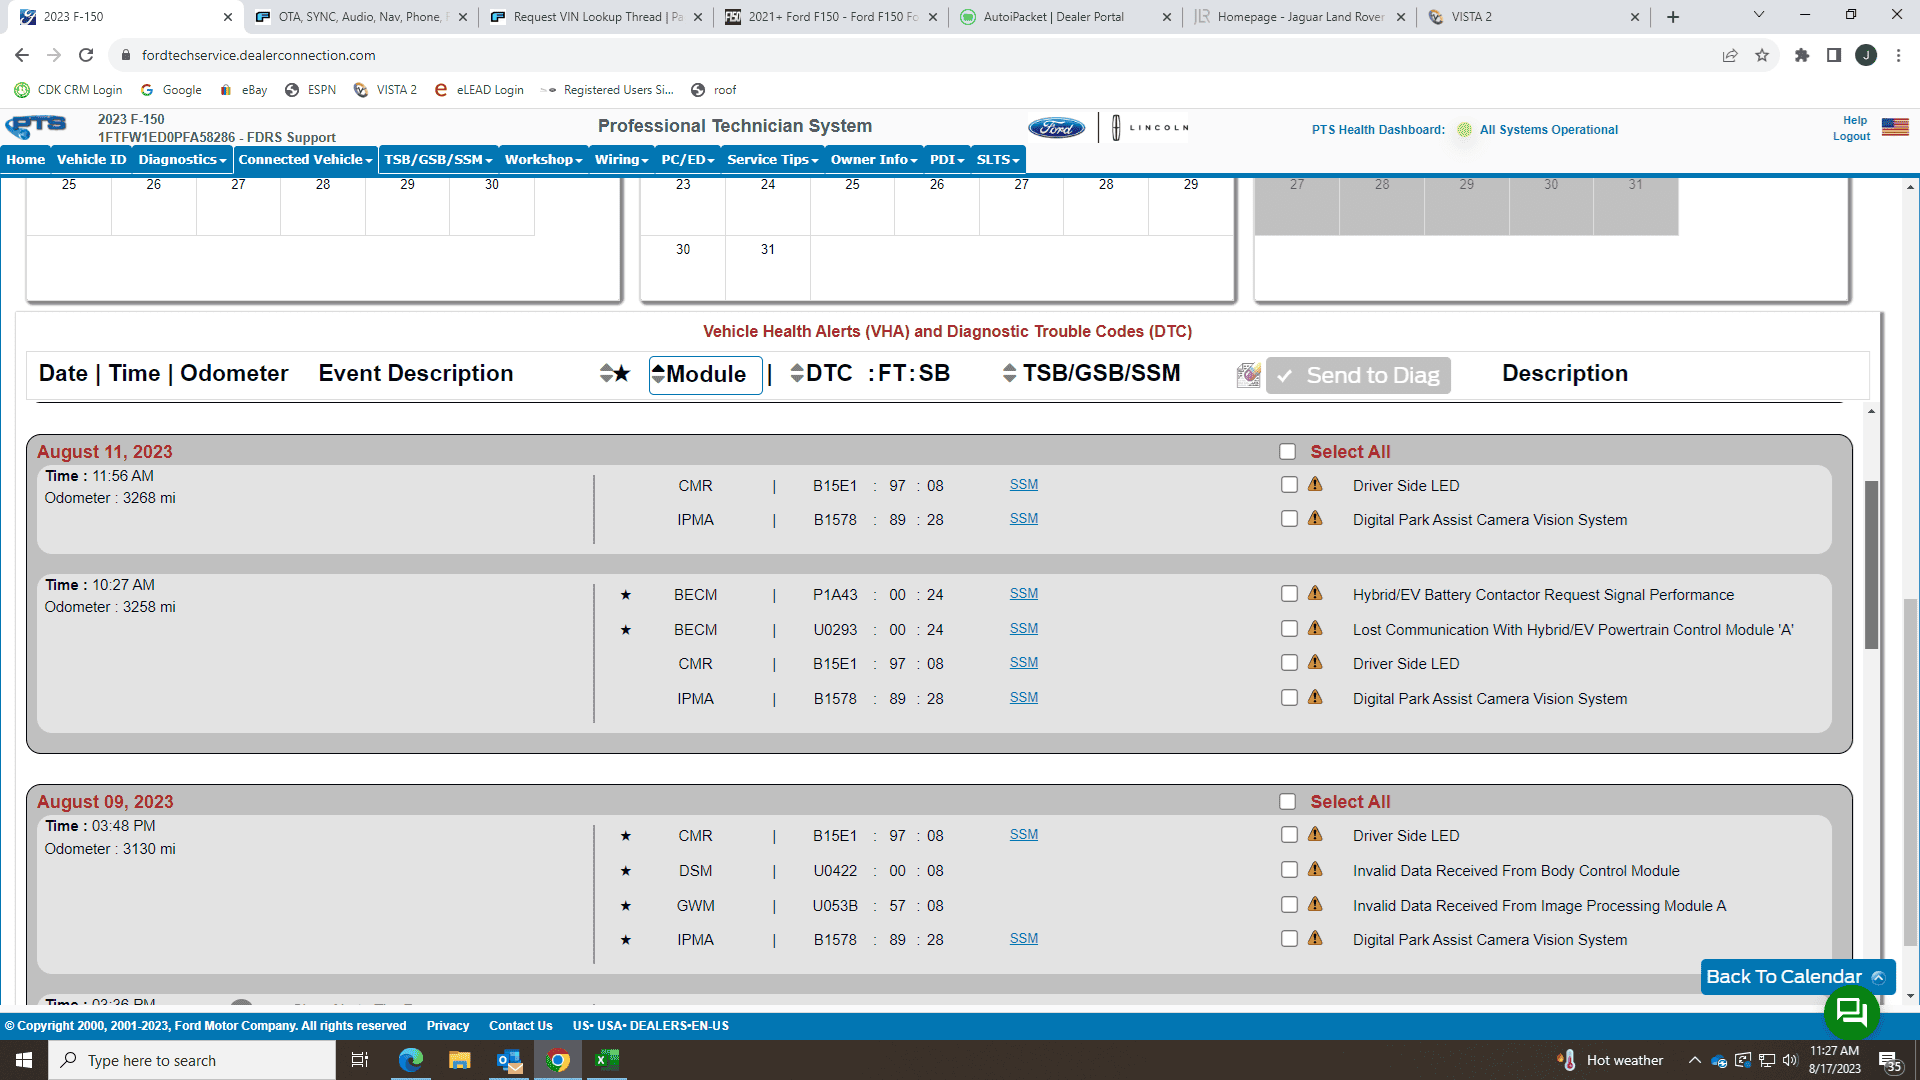Click the PTS logo icon
This screenshot has height=1080, width=1920.
pos(36,127)
